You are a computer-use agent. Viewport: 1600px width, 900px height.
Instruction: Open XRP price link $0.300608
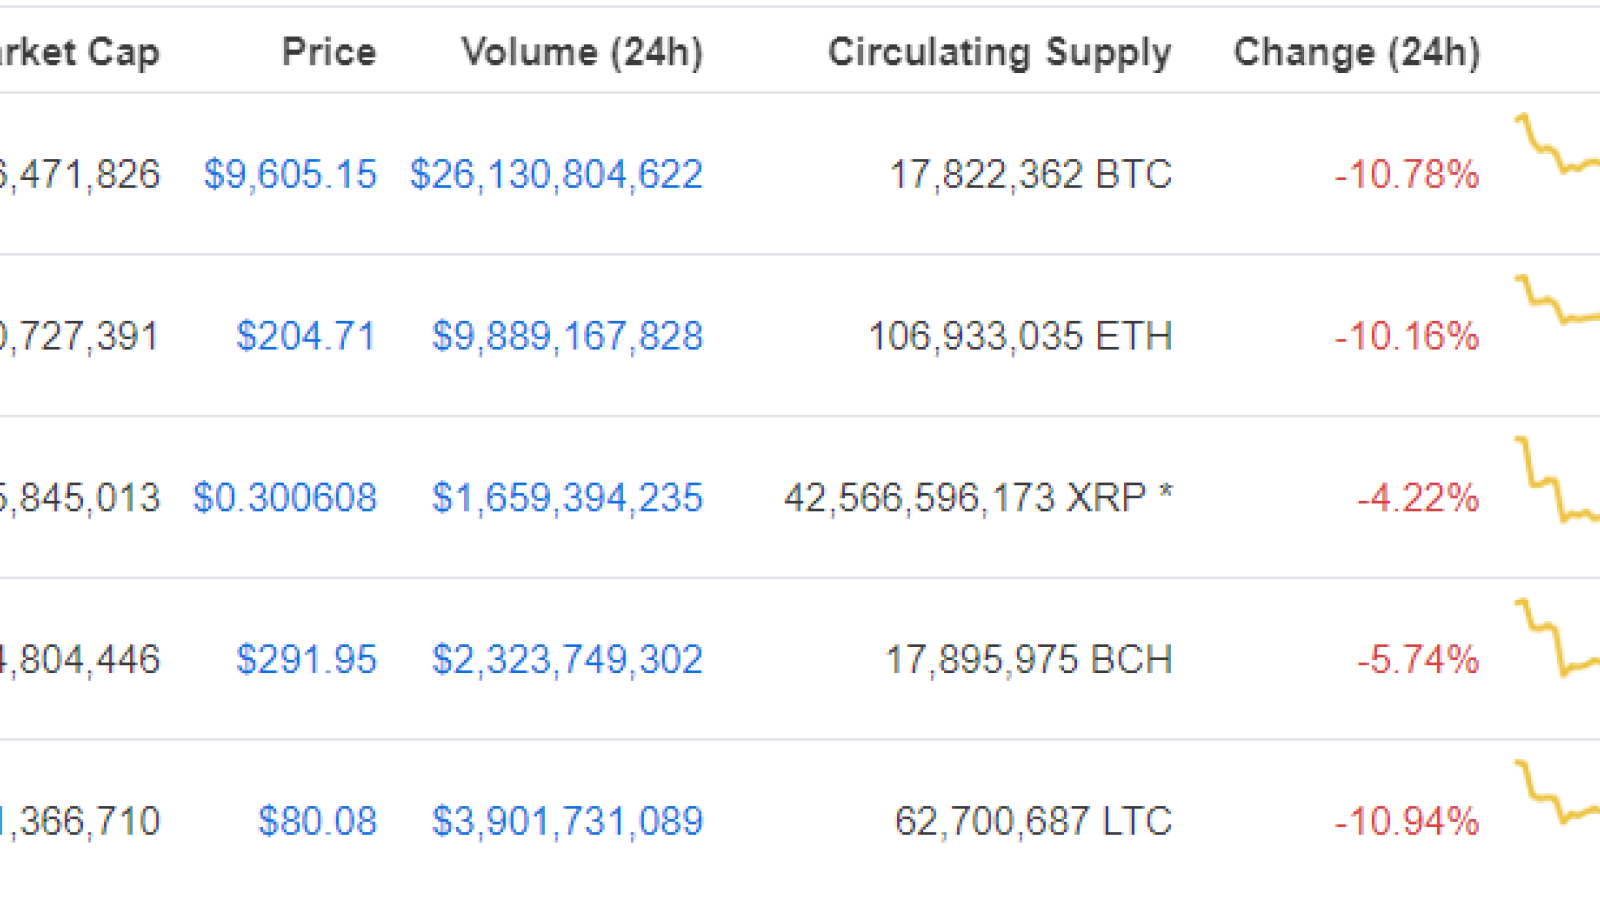pyautogui.click(x=285, y=498)
